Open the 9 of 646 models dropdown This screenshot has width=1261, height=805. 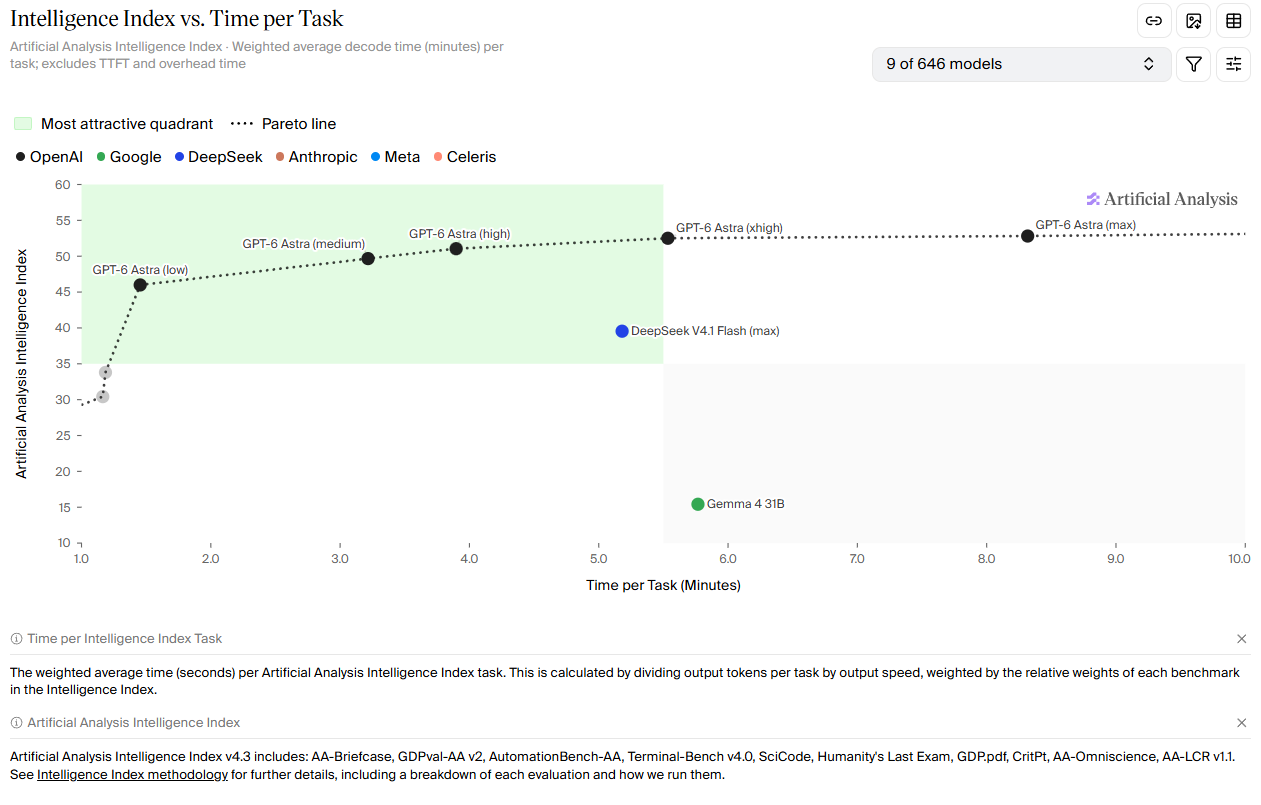(x=1021, y=64)
